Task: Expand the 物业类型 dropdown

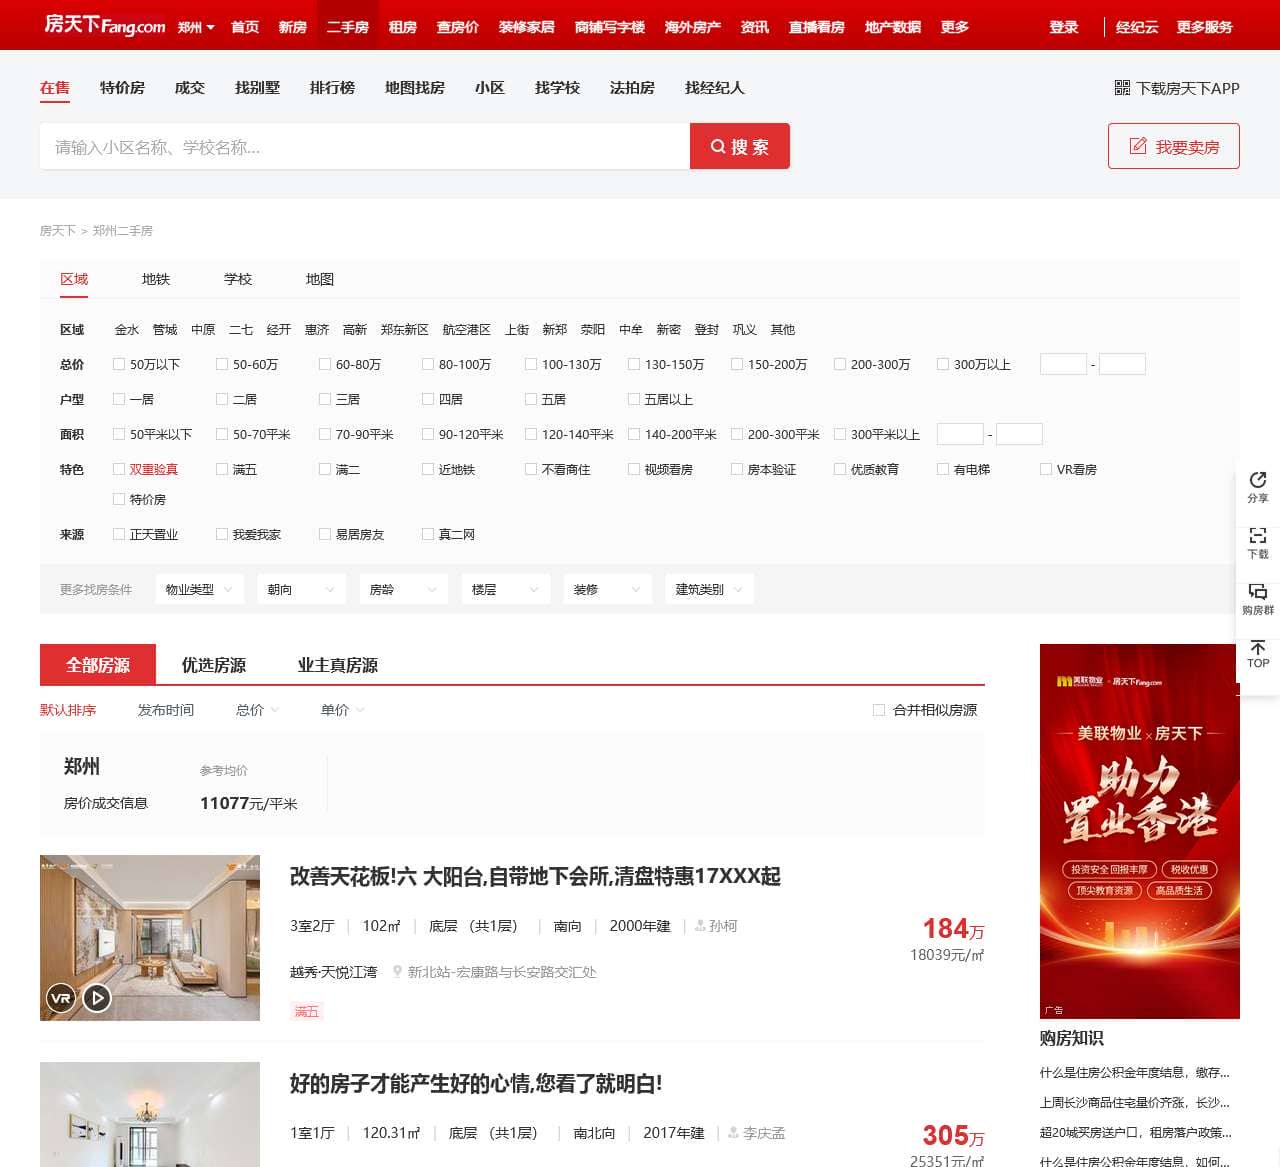Action: pos(200,590)
